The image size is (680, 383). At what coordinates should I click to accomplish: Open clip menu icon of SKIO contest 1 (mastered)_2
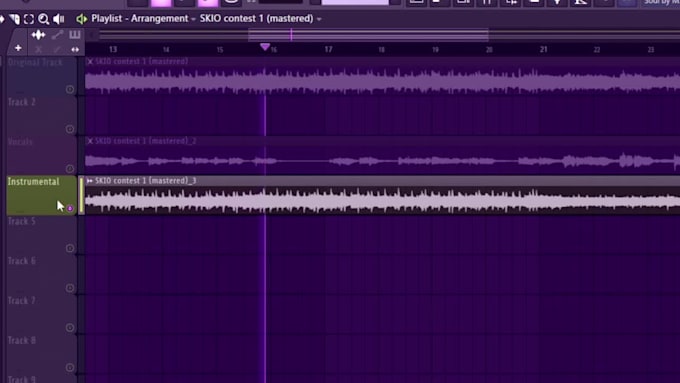[90, 141]
